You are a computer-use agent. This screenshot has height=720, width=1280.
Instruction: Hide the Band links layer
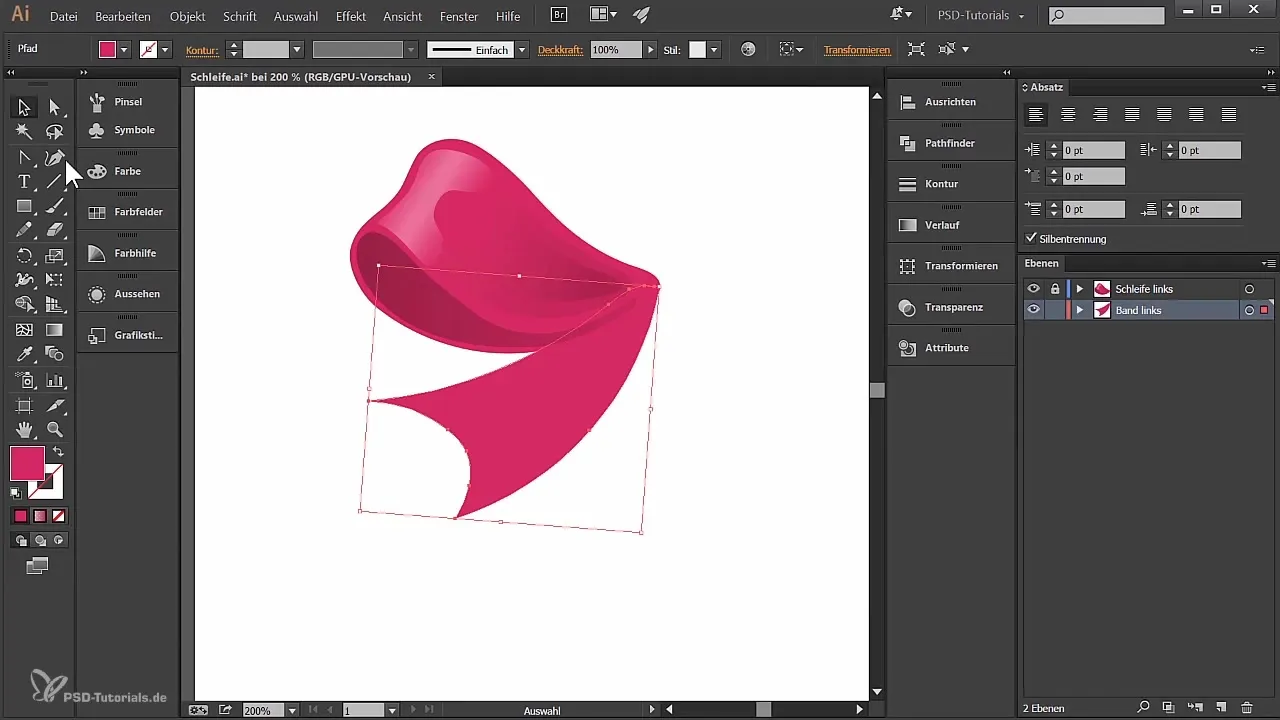(x=1034, y=311)
